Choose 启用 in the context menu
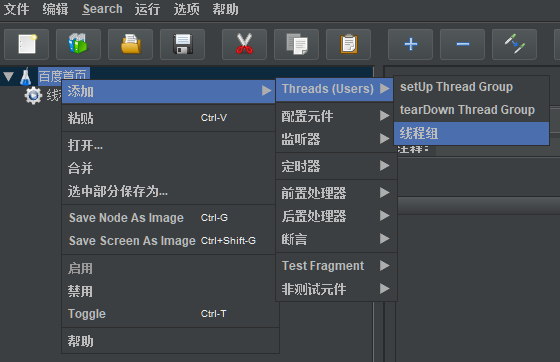Viewport: 560px width, 362px height. tap(169, 268)
